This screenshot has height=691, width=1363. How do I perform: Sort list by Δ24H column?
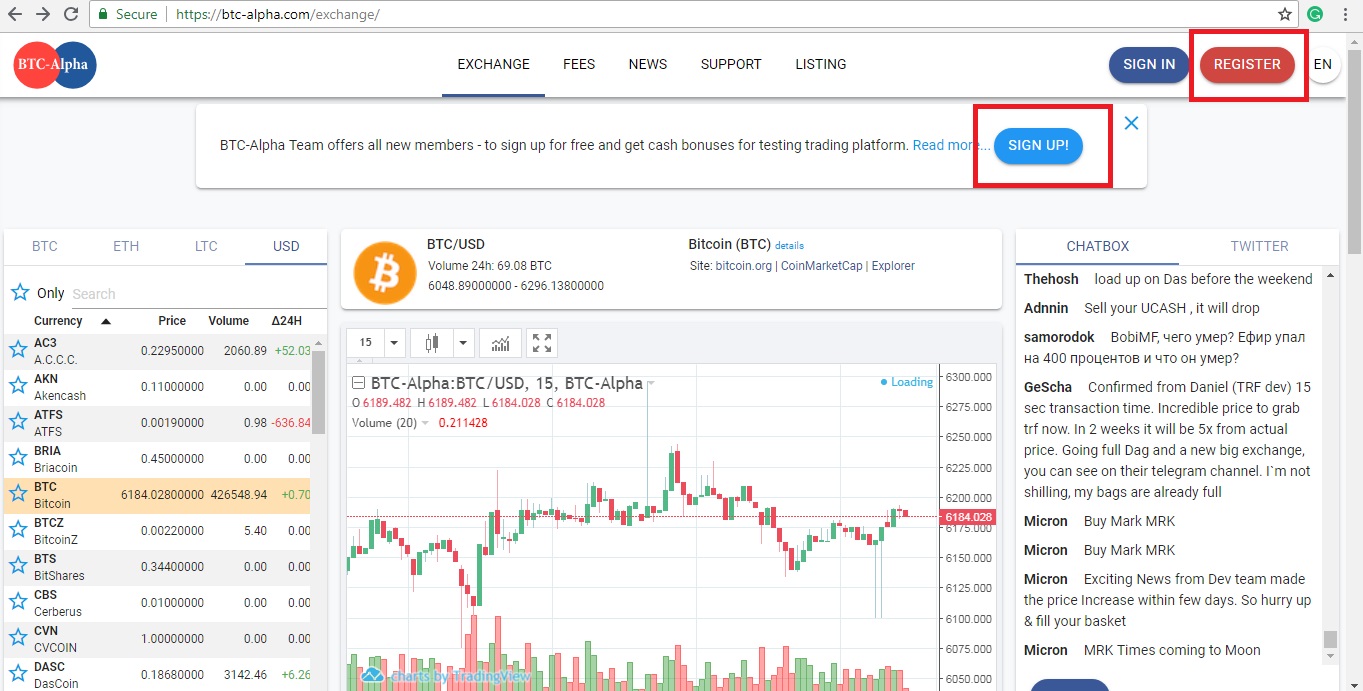[286, 321]
